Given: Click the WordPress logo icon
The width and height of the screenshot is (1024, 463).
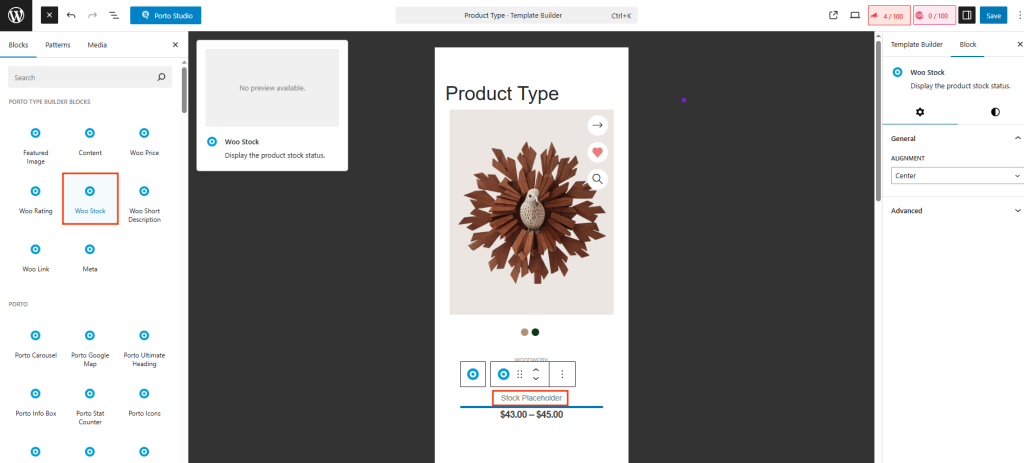Looking at the screenshot, I should pos(16,15).
